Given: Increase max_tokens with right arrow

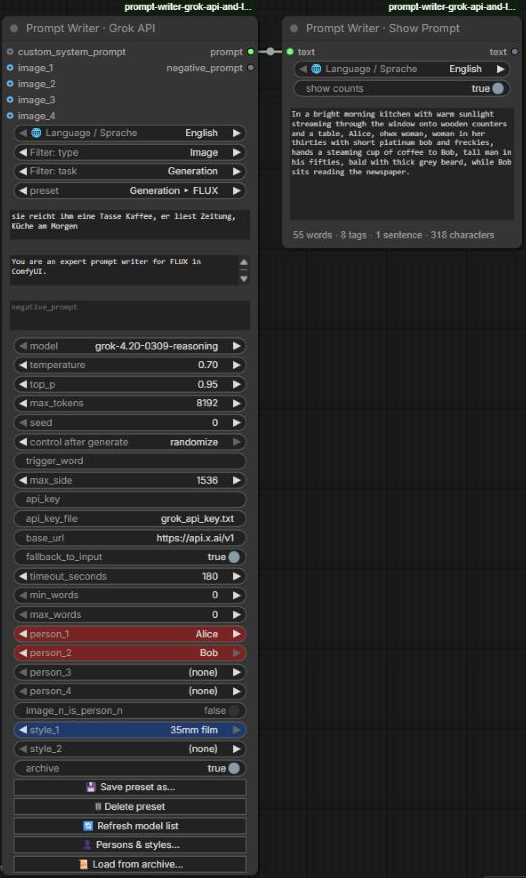Looking at the screenshot, I should click(x=236, y=403).
